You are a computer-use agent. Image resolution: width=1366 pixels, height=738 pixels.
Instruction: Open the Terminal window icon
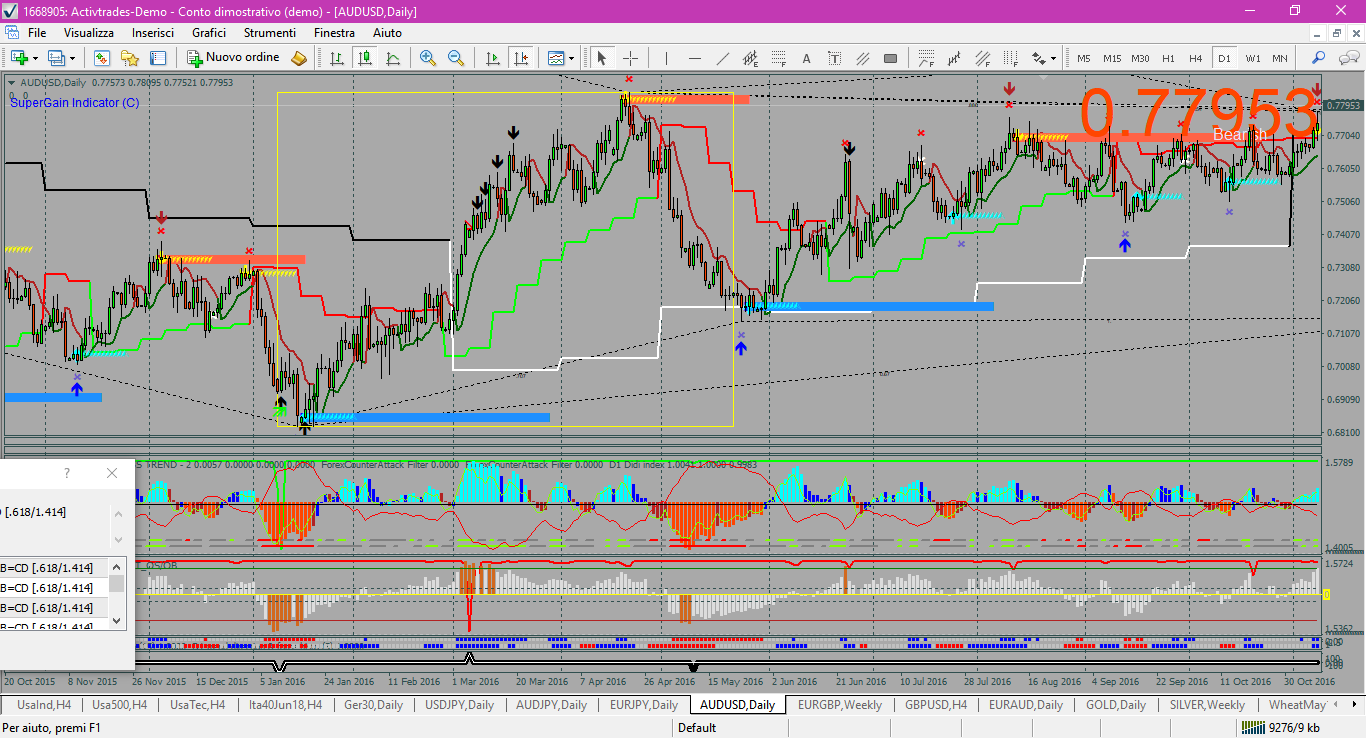click(x=158, y=58)
